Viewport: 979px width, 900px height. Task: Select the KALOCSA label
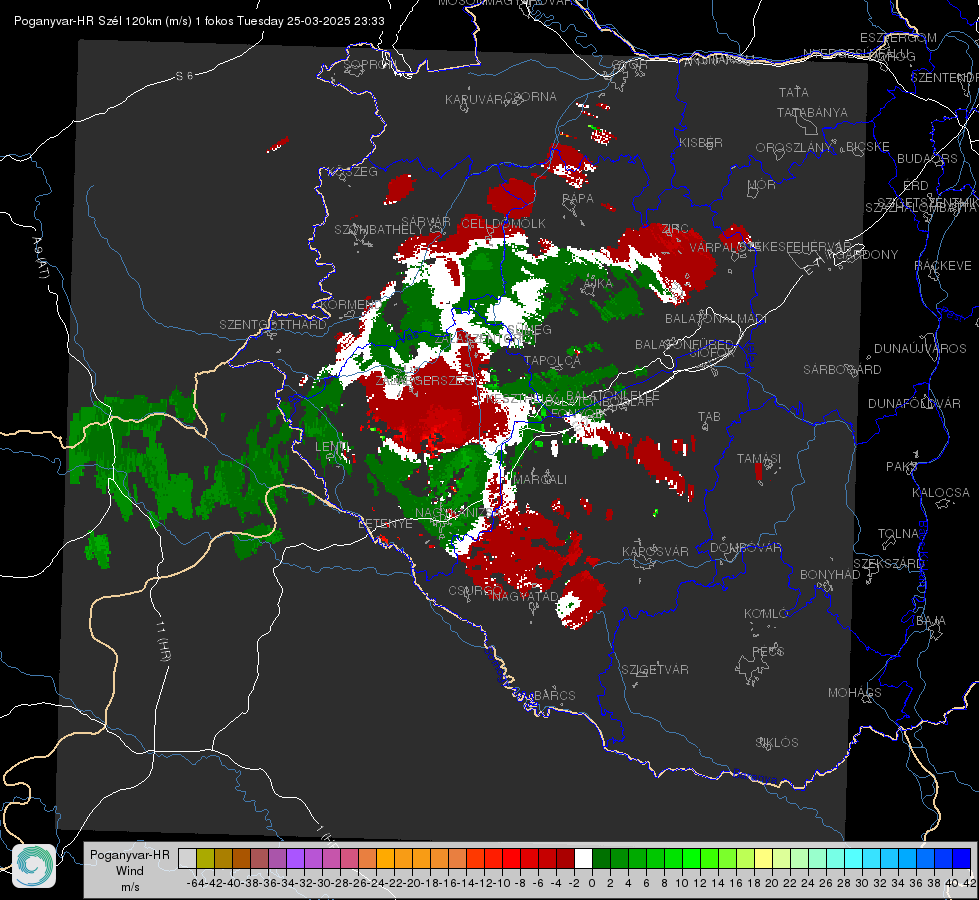click(x=940, y=493)
